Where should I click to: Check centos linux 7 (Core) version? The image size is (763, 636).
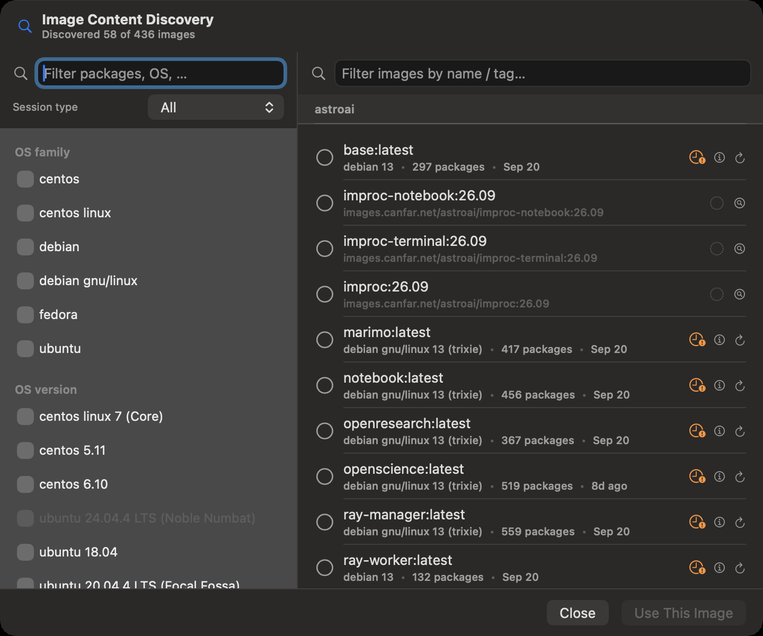point(25,417)
